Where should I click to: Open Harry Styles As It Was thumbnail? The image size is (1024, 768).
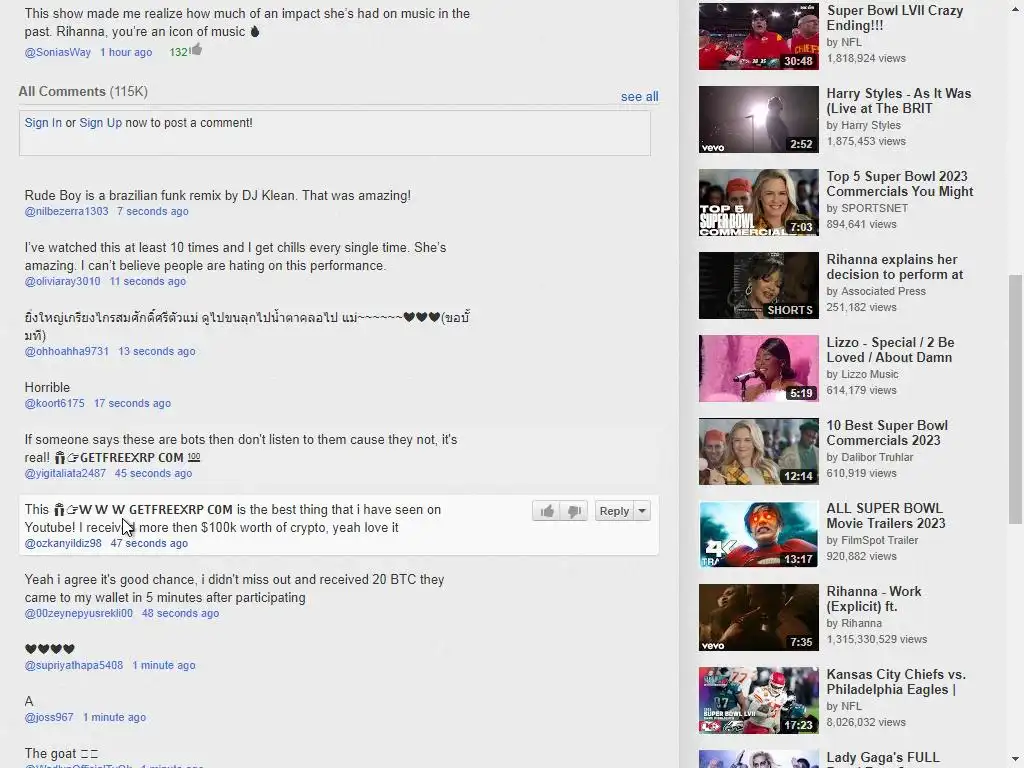[x=758, y=120]
